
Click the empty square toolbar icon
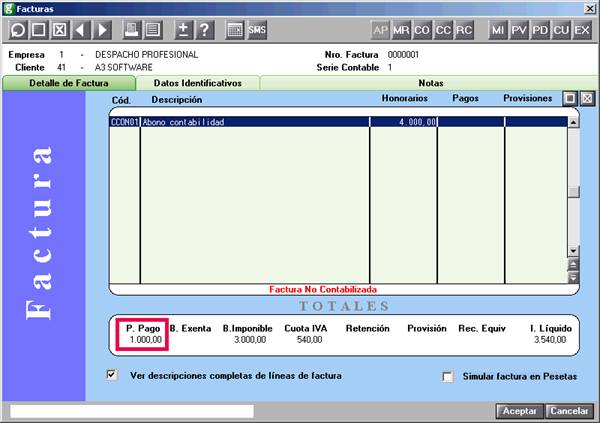point(39,30)
